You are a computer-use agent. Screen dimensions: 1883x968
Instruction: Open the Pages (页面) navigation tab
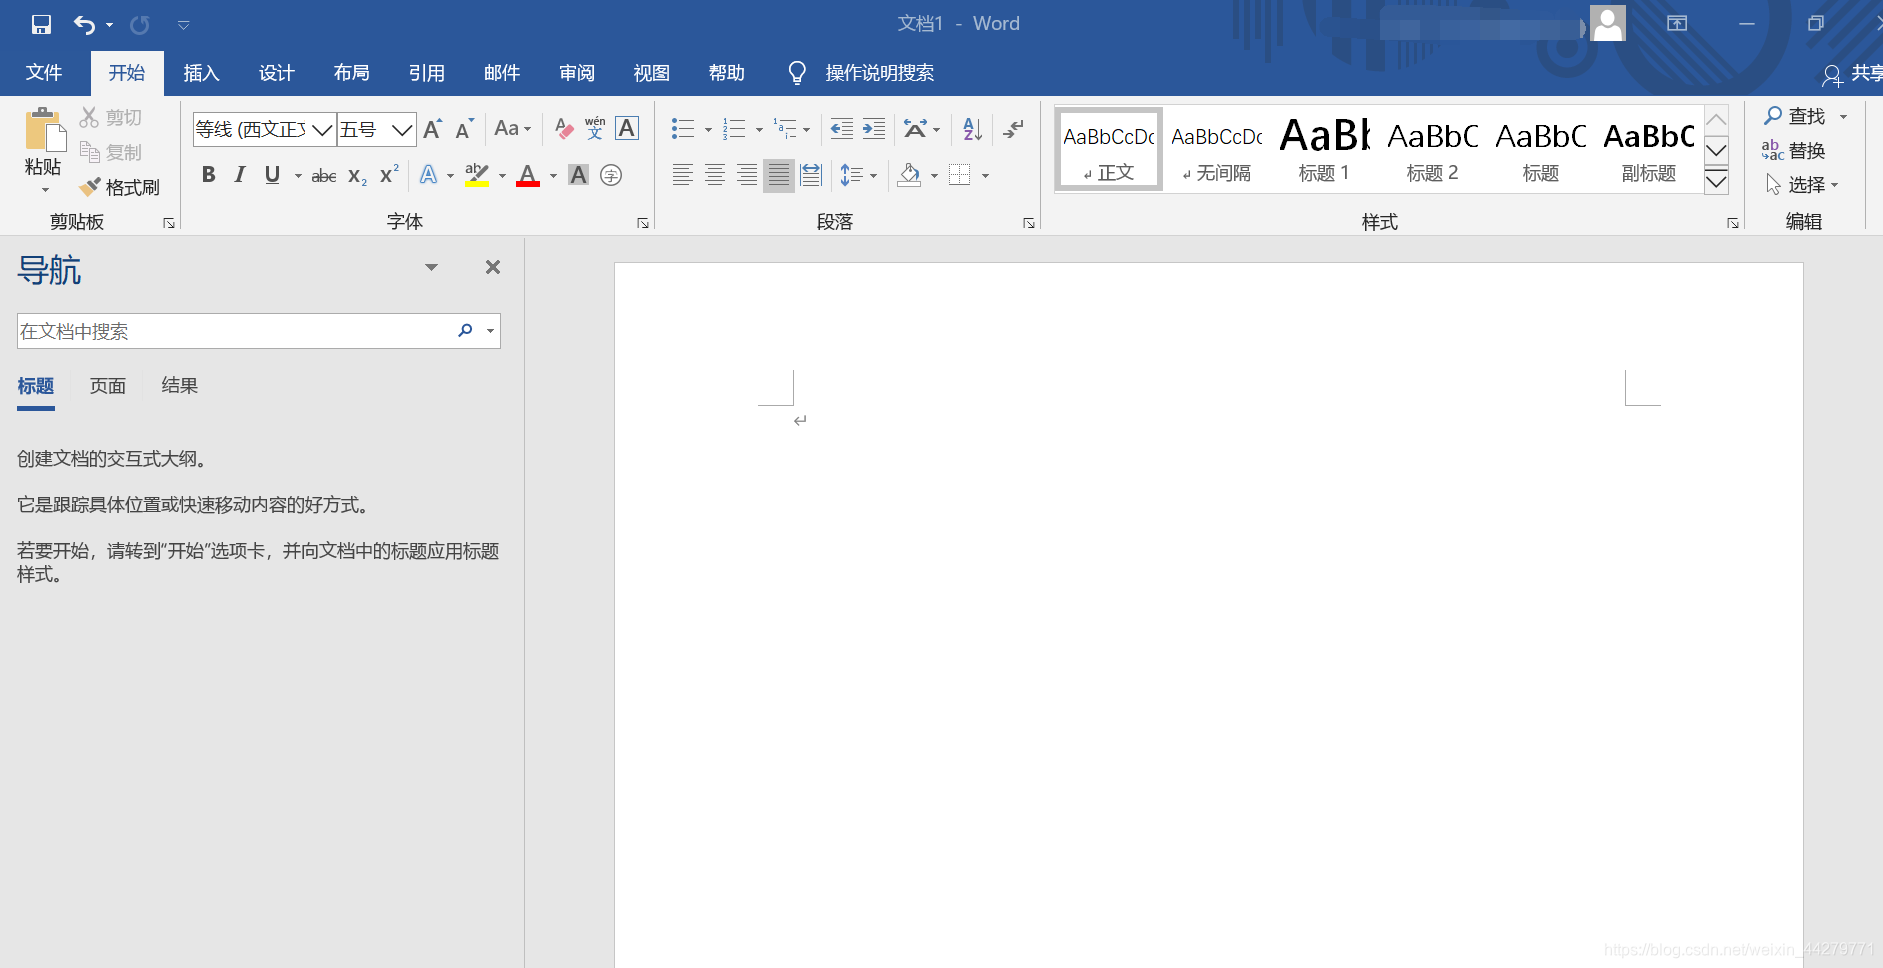[x=108, y=386]
